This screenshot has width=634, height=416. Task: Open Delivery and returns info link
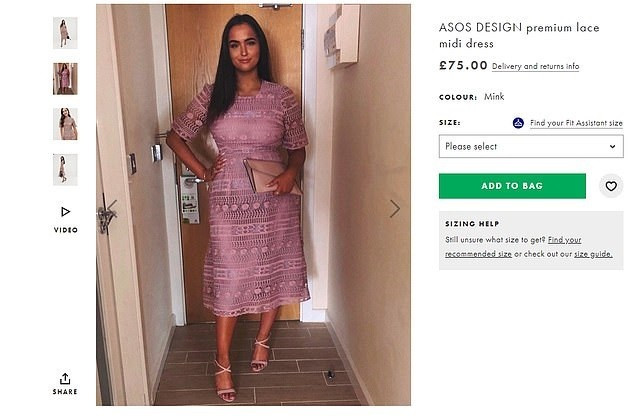pos(535,67)
